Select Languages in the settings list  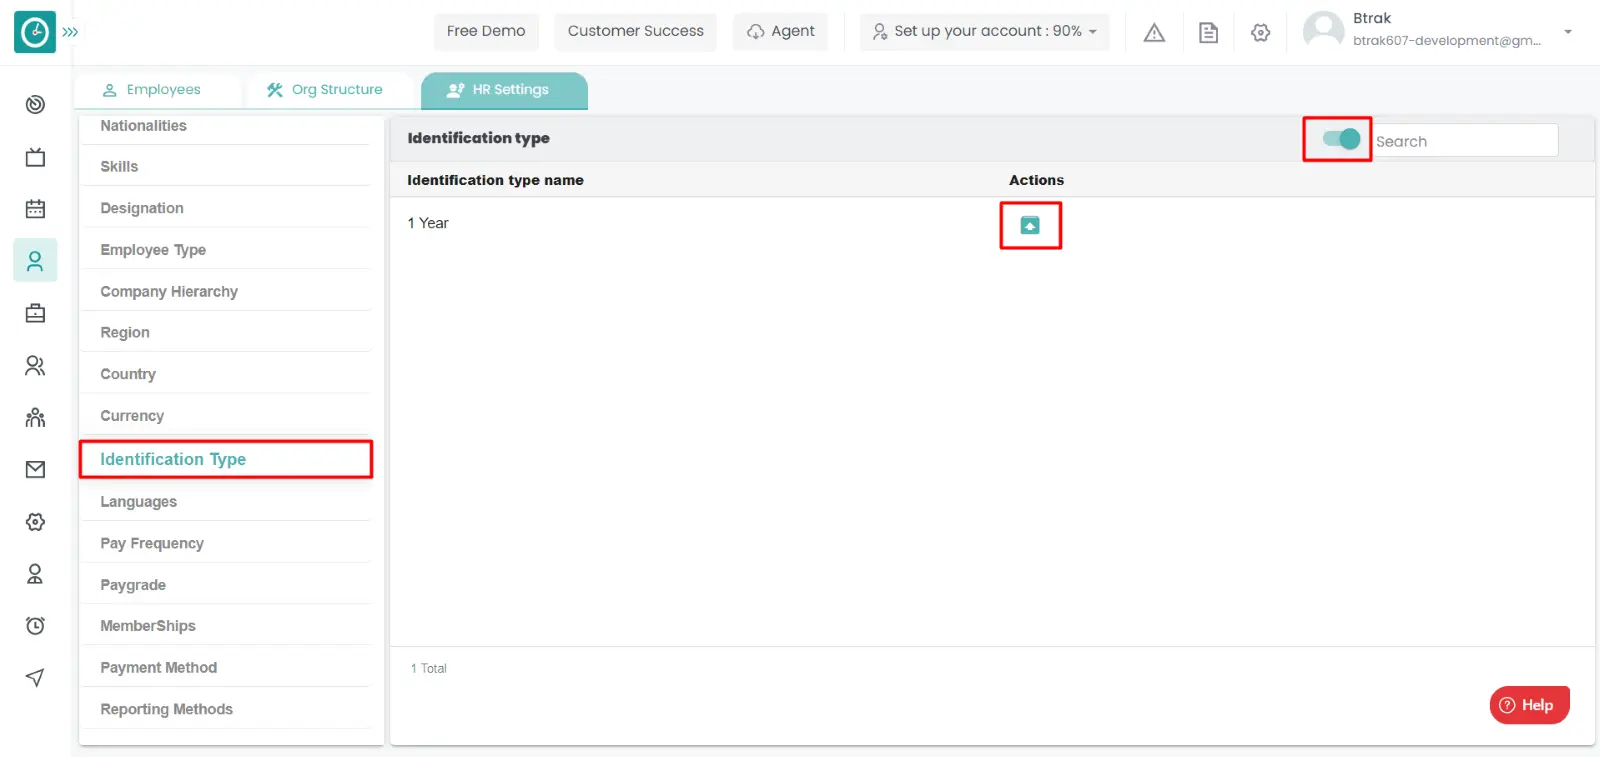click(x=139, y=502)
